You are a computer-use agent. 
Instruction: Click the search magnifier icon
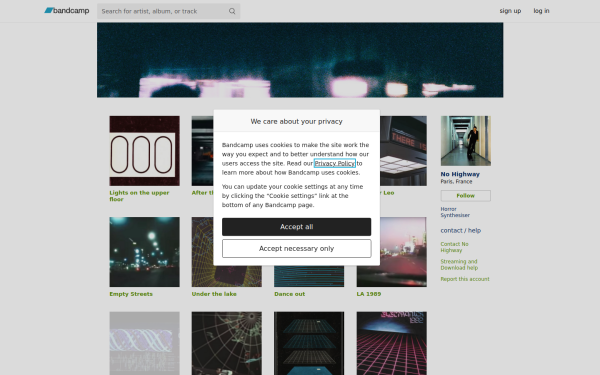(x=232, y=11)
